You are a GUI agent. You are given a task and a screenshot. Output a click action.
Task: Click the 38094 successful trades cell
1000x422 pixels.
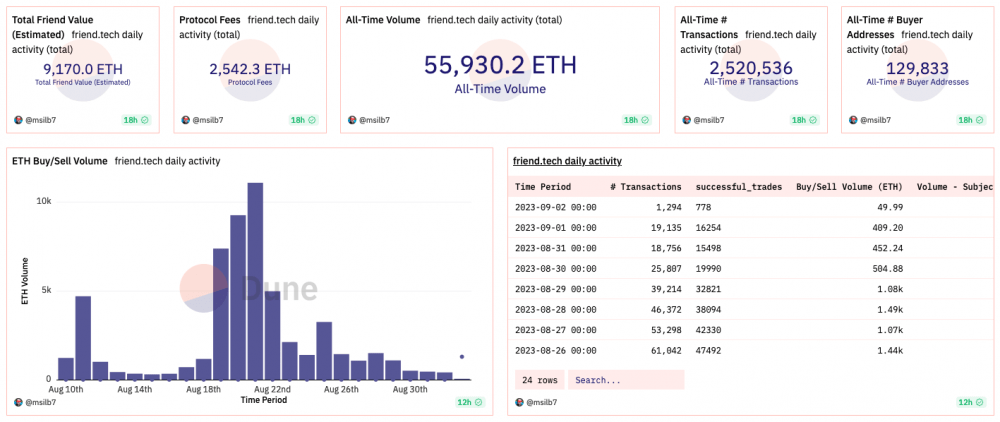[x=709, y=309]
